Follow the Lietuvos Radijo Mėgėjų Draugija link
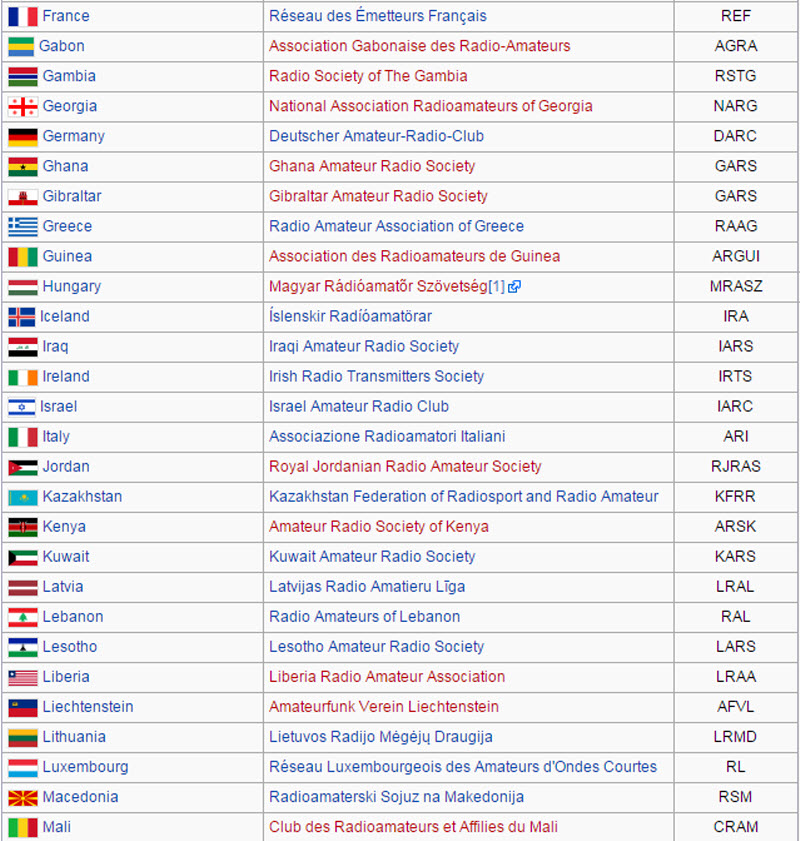800x841 pixels. click(x=381, y=737)
